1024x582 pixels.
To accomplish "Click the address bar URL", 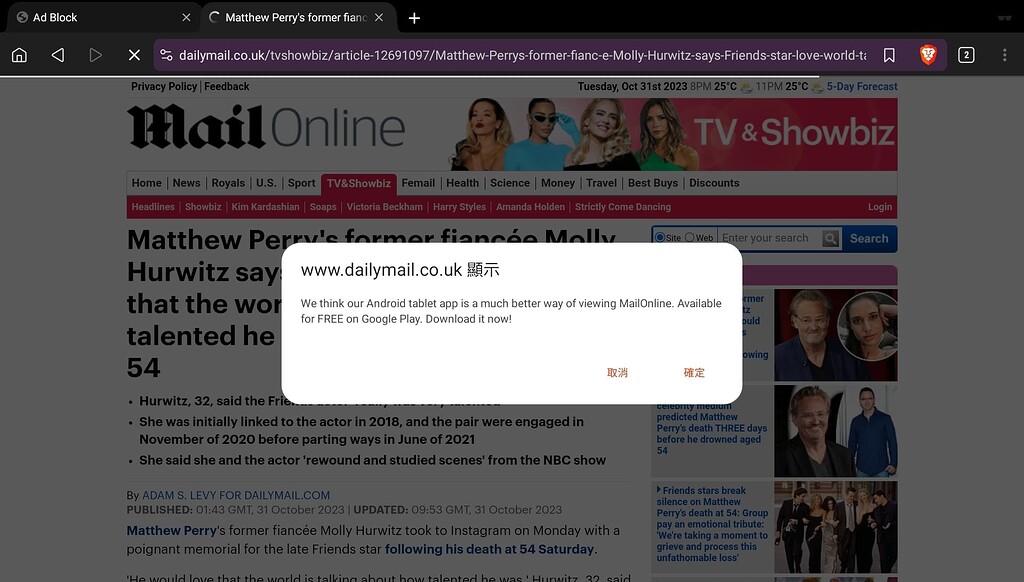I will [x=522, y=56].
